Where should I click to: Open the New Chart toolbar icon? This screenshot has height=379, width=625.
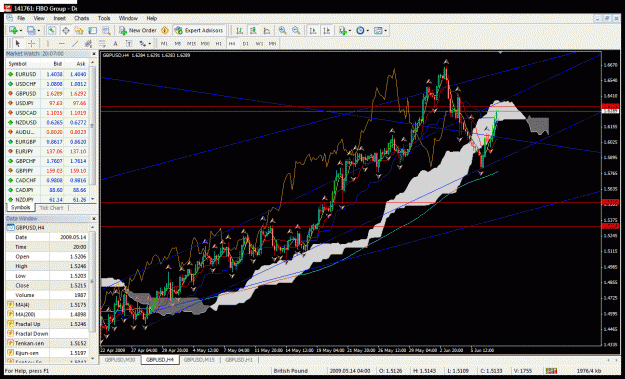pos(13,30)
